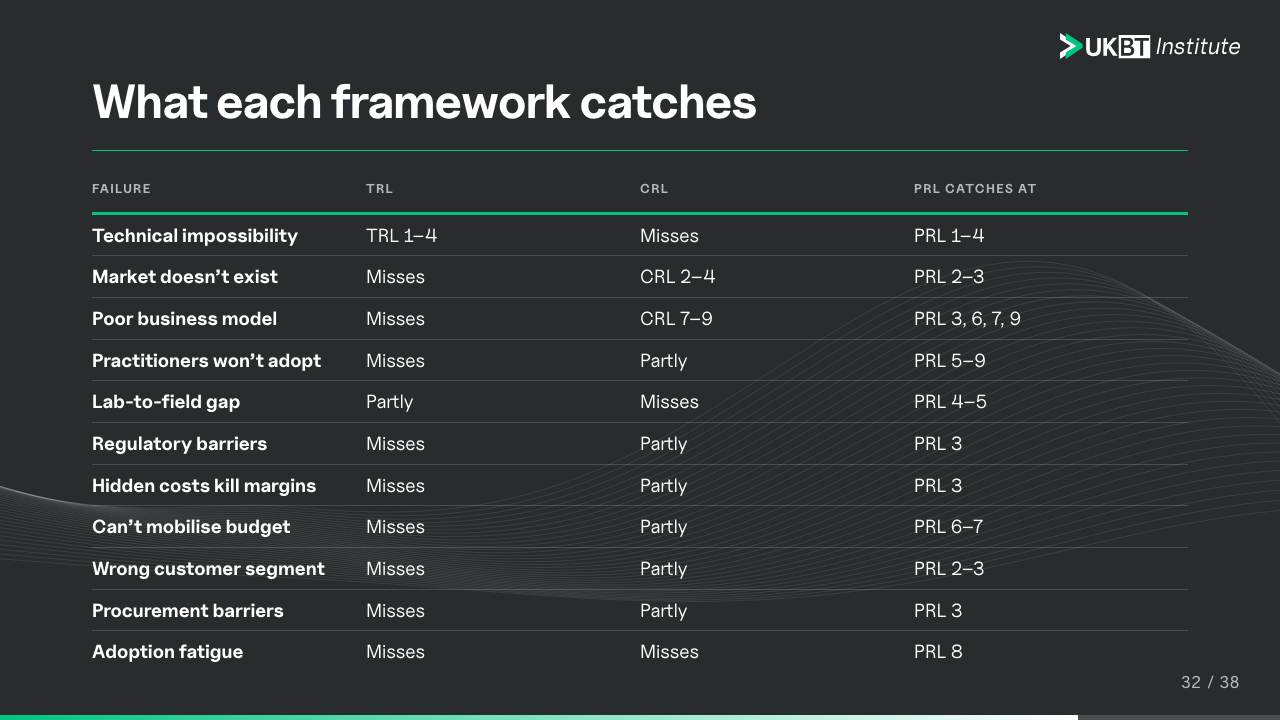Click the CRL column header
The width and height of the screenshot is (1280, 720).
click(654, 189)
